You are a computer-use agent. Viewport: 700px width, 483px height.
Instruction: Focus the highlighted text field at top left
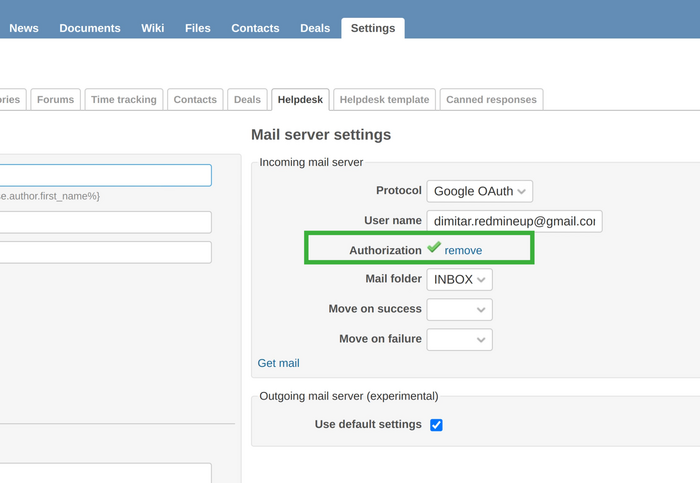click(x=105, y=176)
